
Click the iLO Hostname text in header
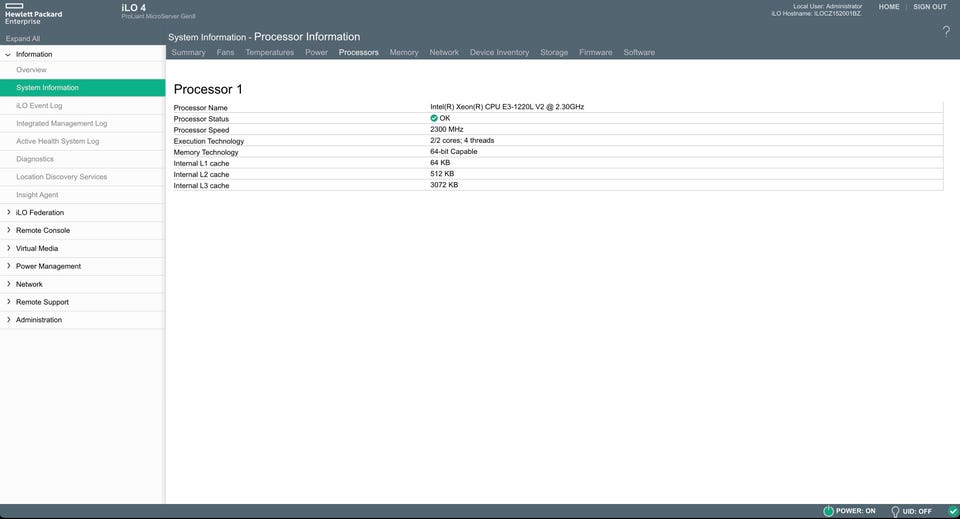tap(817, 13)
